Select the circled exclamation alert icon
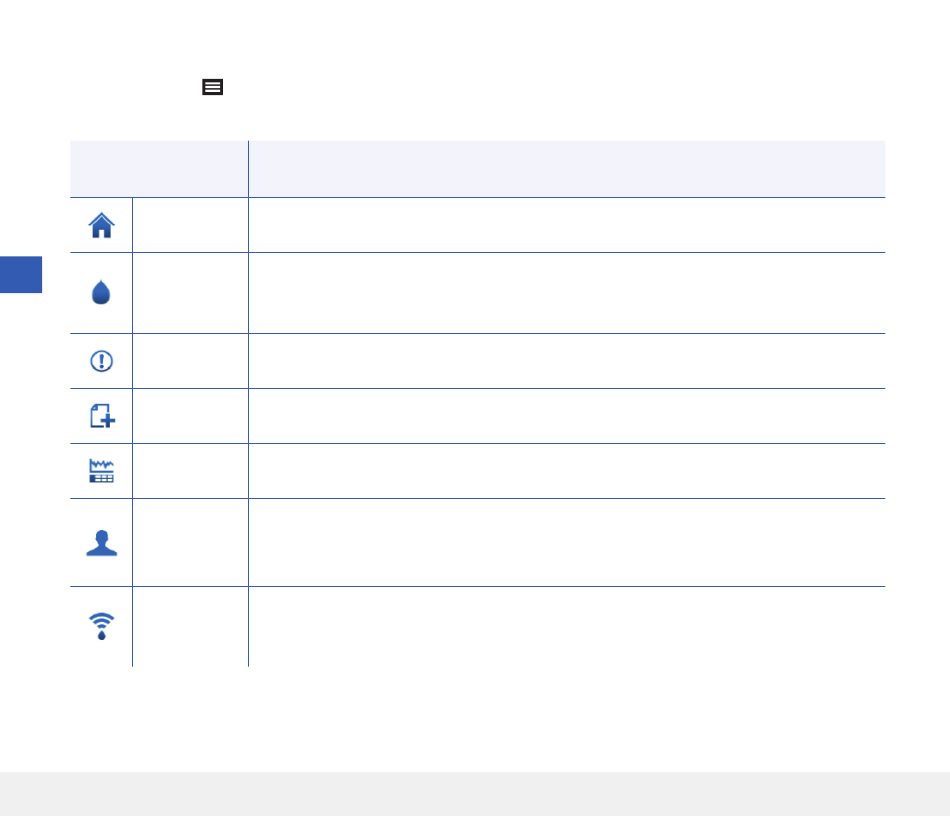This screenshot has height=816, width=950. pyautogui.click(x=101, y=361)
